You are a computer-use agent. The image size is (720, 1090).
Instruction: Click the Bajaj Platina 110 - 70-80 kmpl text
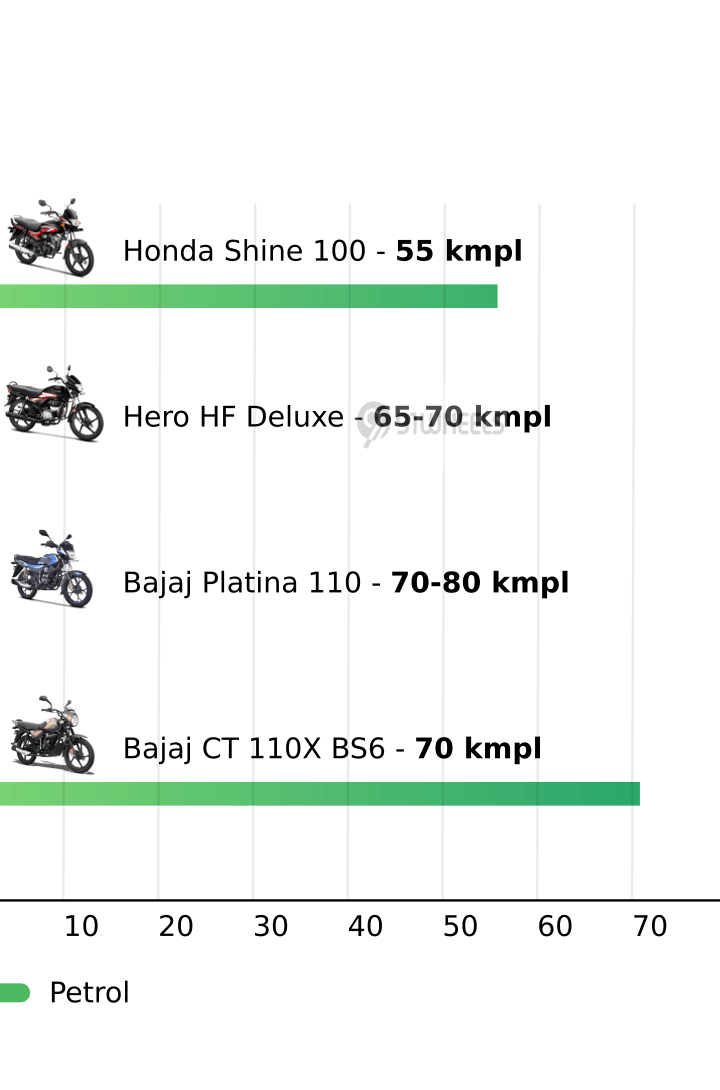[x=345, y=583]
